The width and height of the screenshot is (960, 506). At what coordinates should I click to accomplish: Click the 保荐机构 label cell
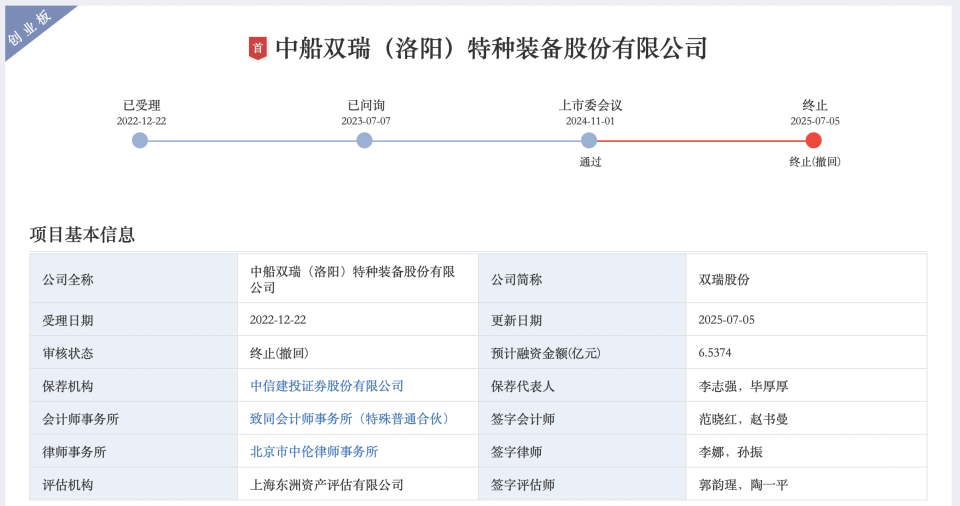pos(133,386)
